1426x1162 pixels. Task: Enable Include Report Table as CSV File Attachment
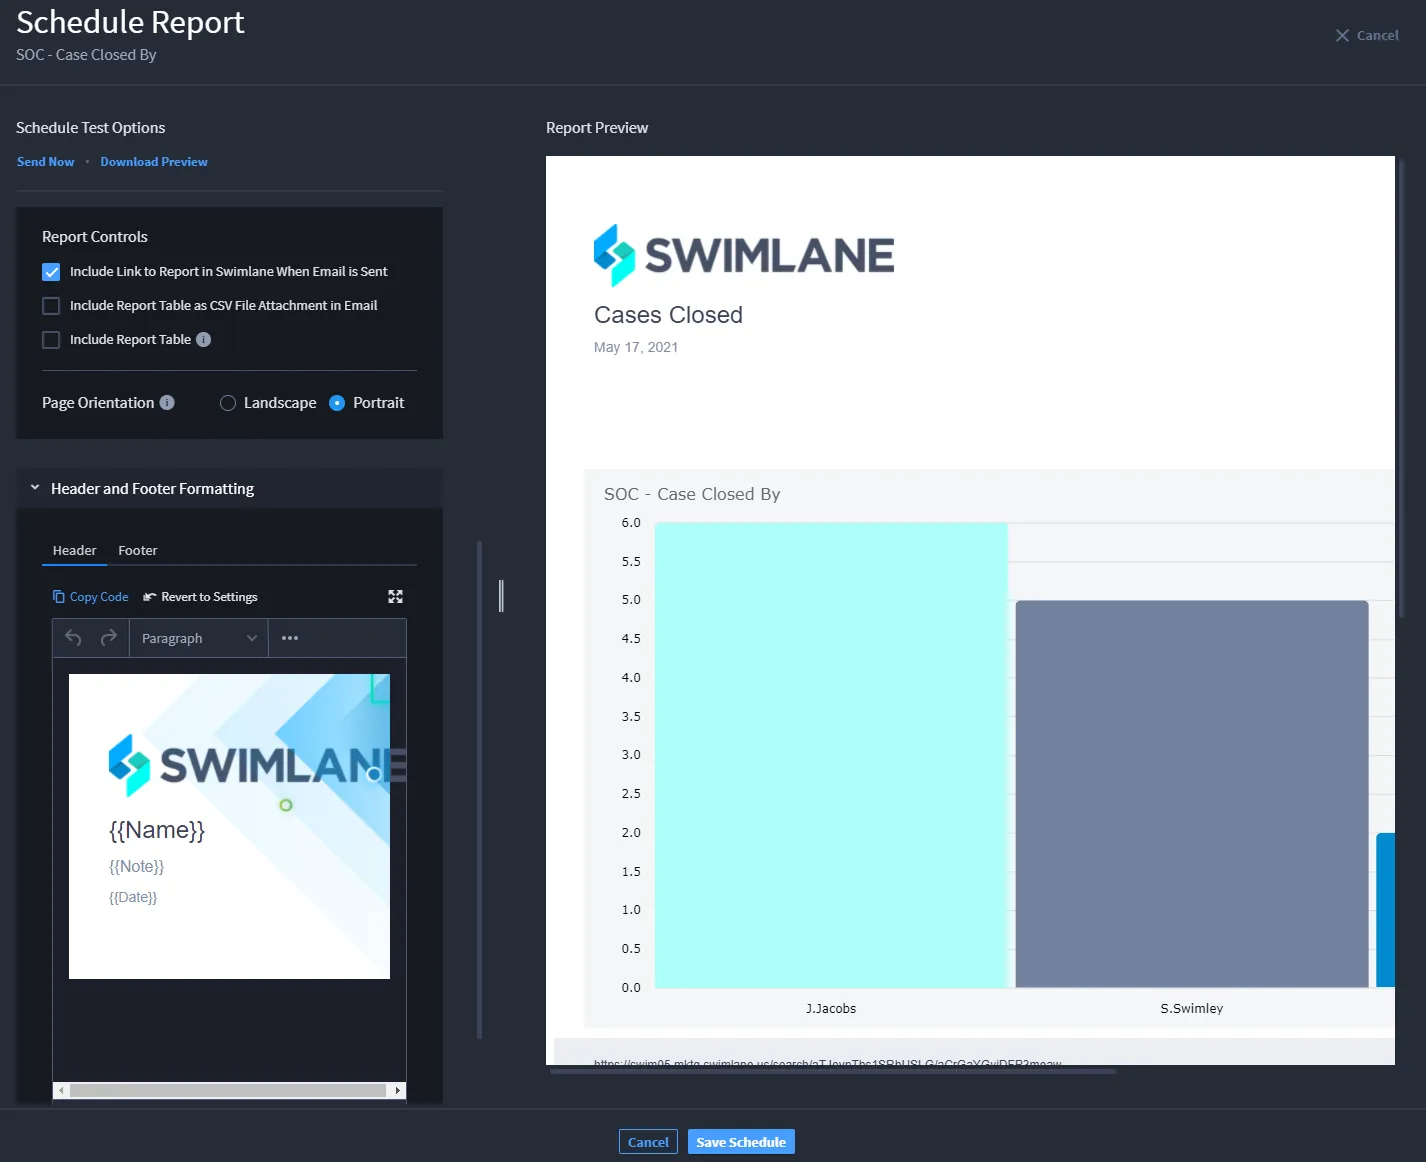point(51,306)
